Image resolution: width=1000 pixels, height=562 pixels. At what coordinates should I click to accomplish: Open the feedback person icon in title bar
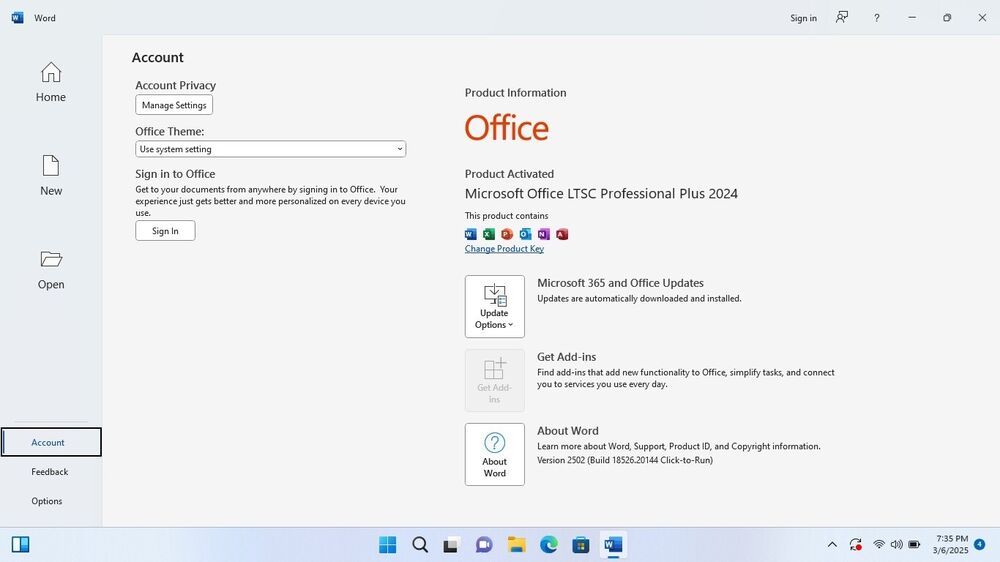click(x=842, y=17)
